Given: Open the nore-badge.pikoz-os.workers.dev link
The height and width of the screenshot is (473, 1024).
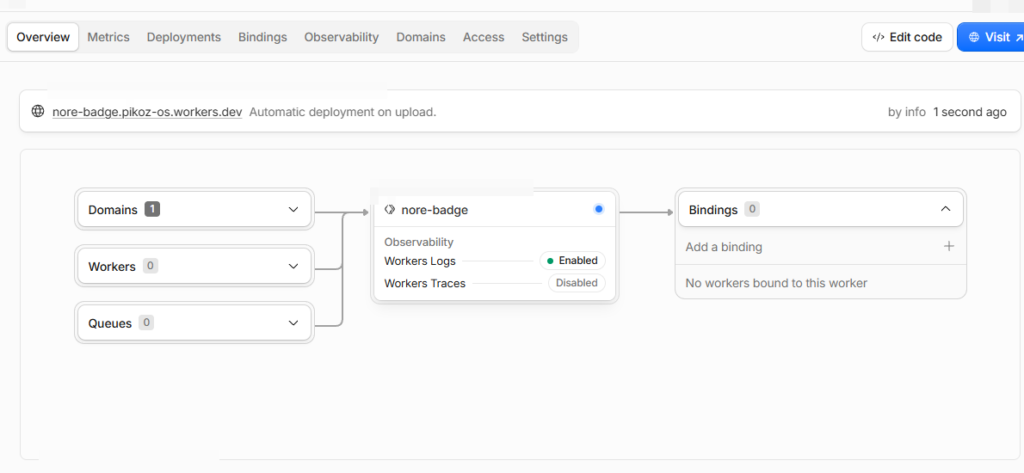Looking at the screenshot, I should tap(147, 112).
